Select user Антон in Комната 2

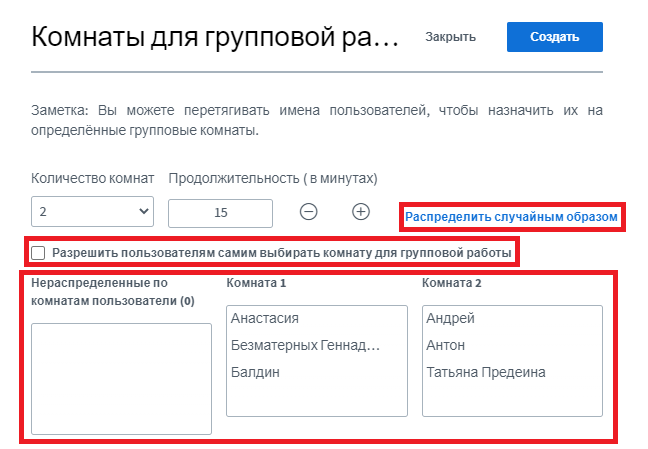(x=446, y=345)
